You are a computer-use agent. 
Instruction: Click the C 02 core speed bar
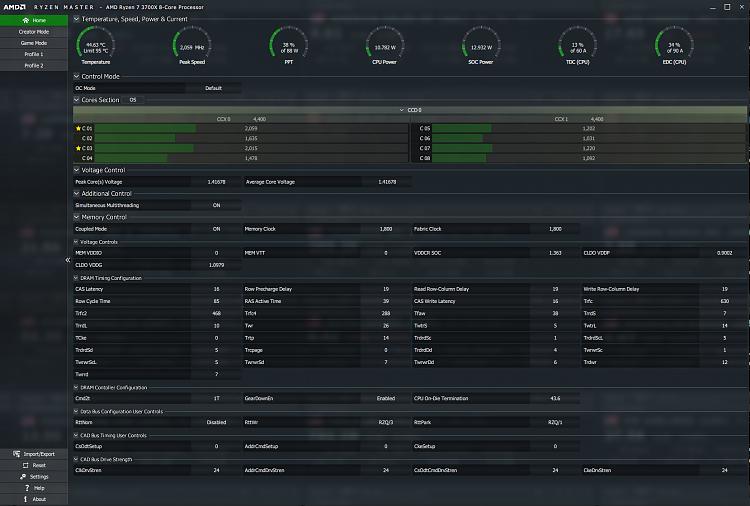tap(251, 138)
